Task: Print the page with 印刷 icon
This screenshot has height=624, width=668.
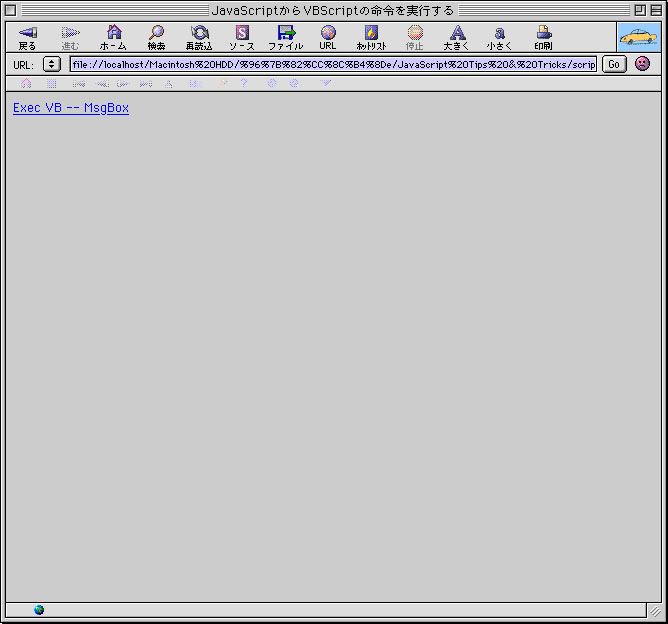Action: [544, 38]
